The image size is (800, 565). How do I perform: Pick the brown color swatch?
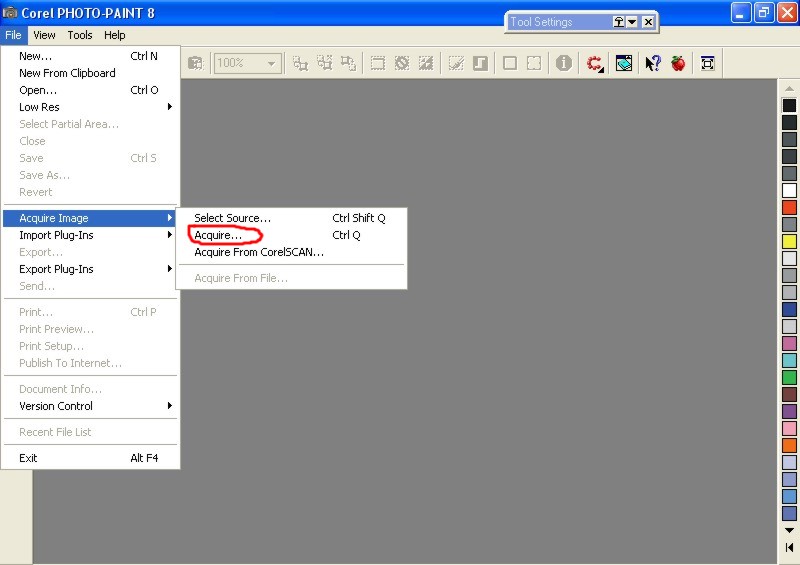click(x=789, y=394)
